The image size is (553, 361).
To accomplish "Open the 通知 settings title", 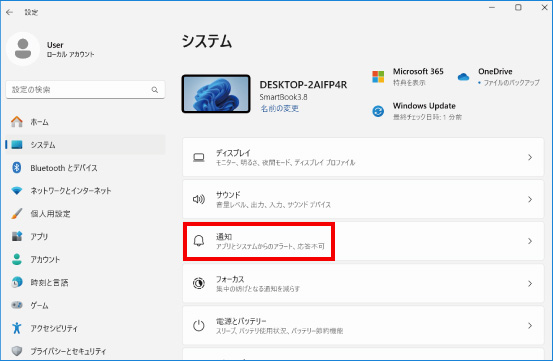I will click(x=224, y=237).
